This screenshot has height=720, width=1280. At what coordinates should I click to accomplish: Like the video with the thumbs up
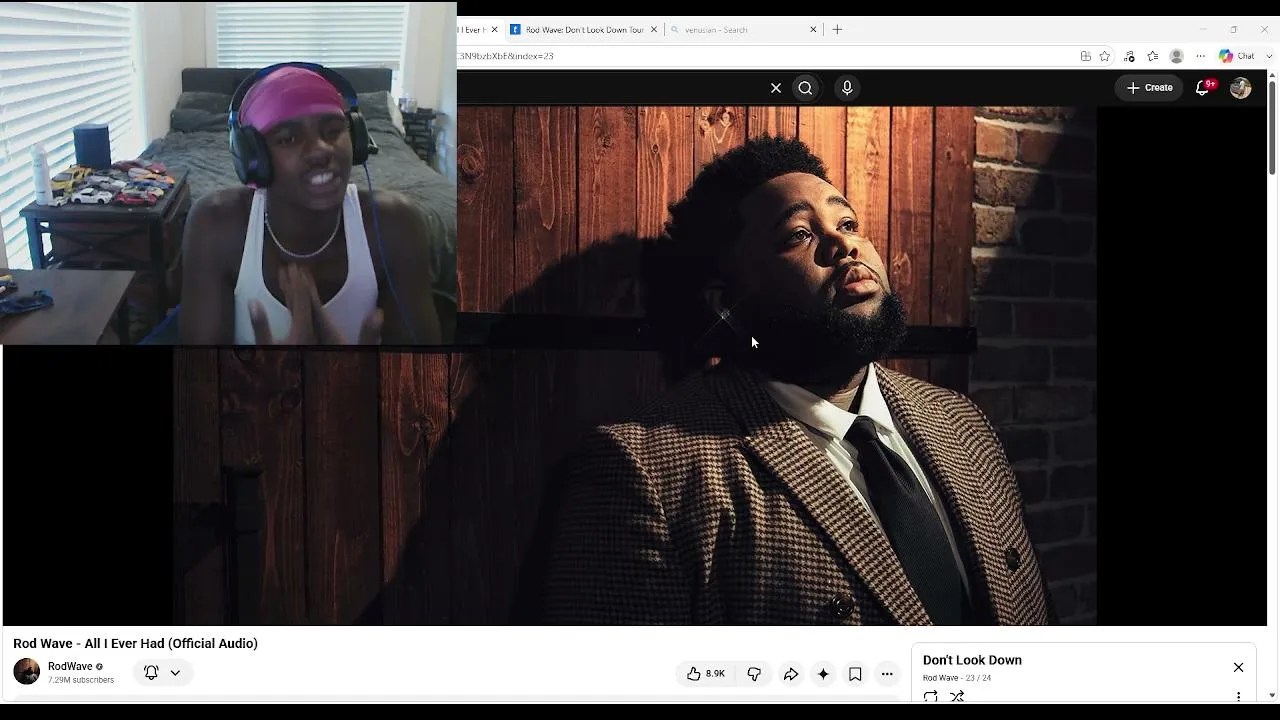706,674
